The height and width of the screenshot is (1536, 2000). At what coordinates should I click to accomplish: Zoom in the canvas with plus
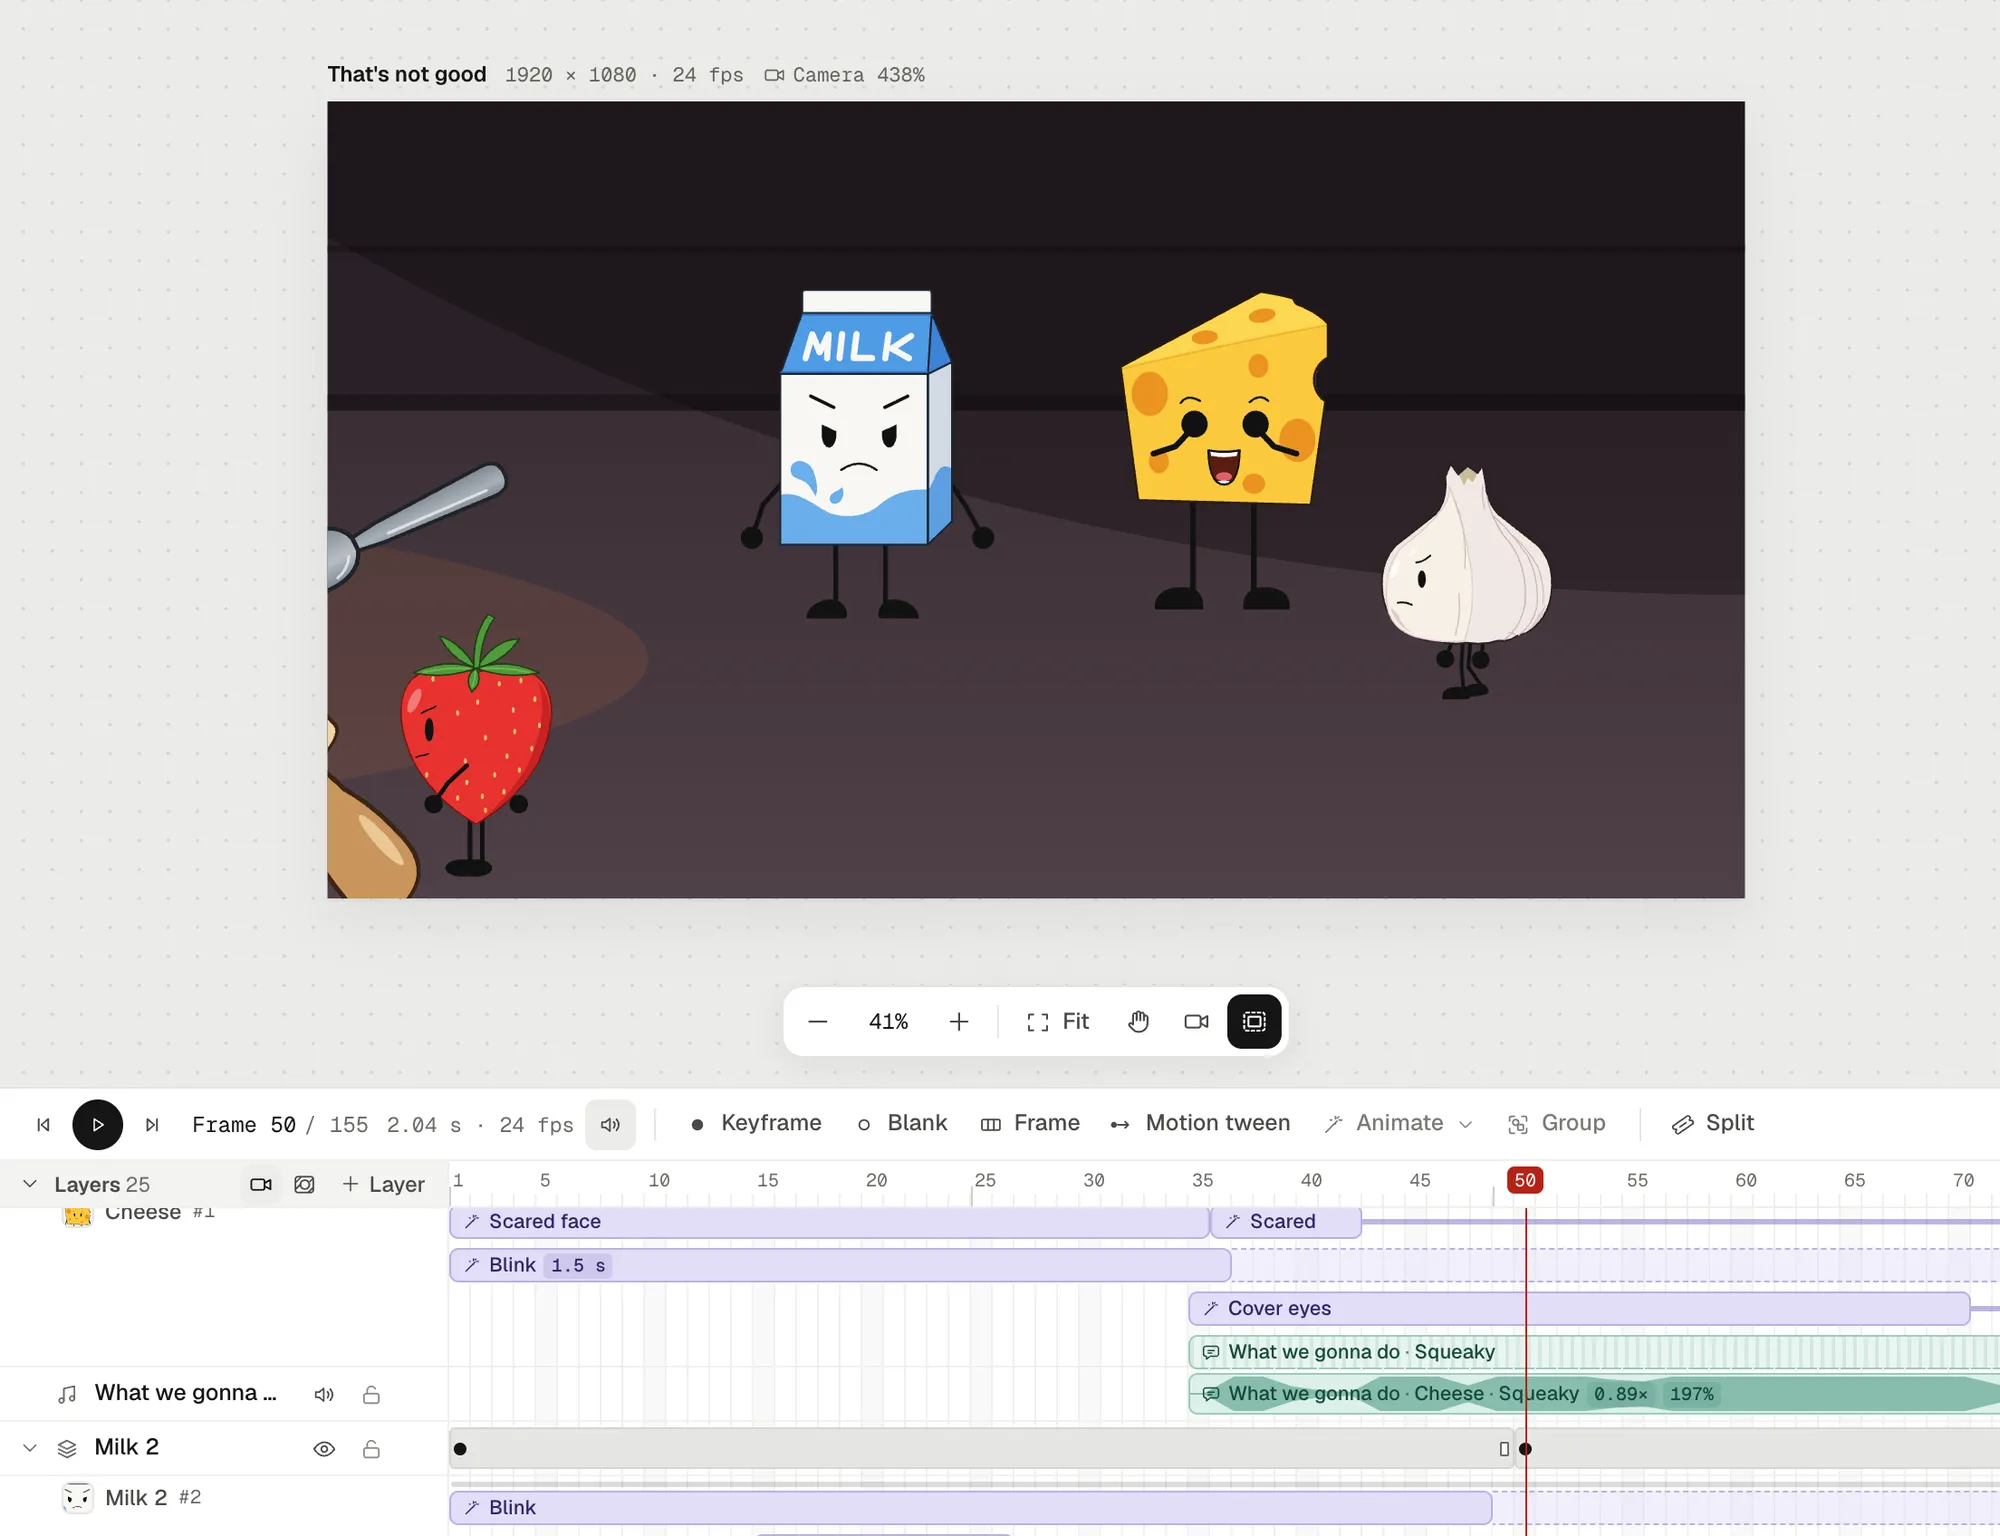(958, 1021)
